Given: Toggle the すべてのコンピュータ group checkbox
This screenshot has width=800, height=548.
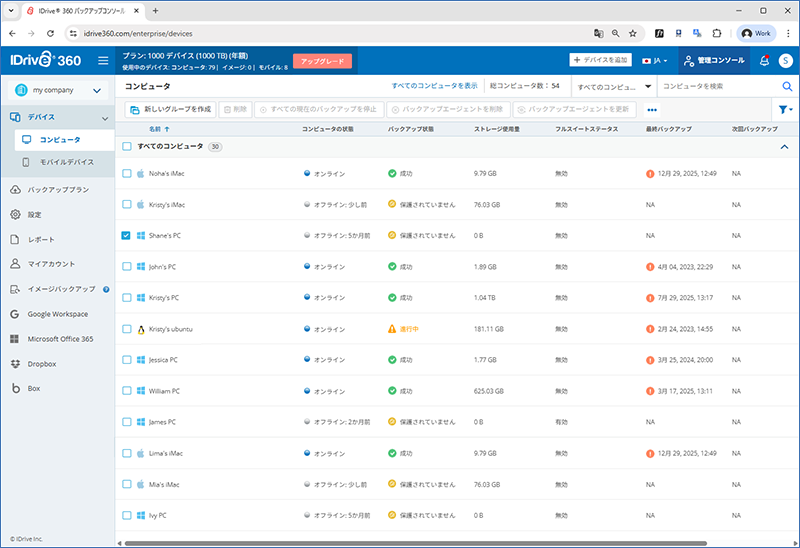Looking at the screenshot, I should pos(126,146).
